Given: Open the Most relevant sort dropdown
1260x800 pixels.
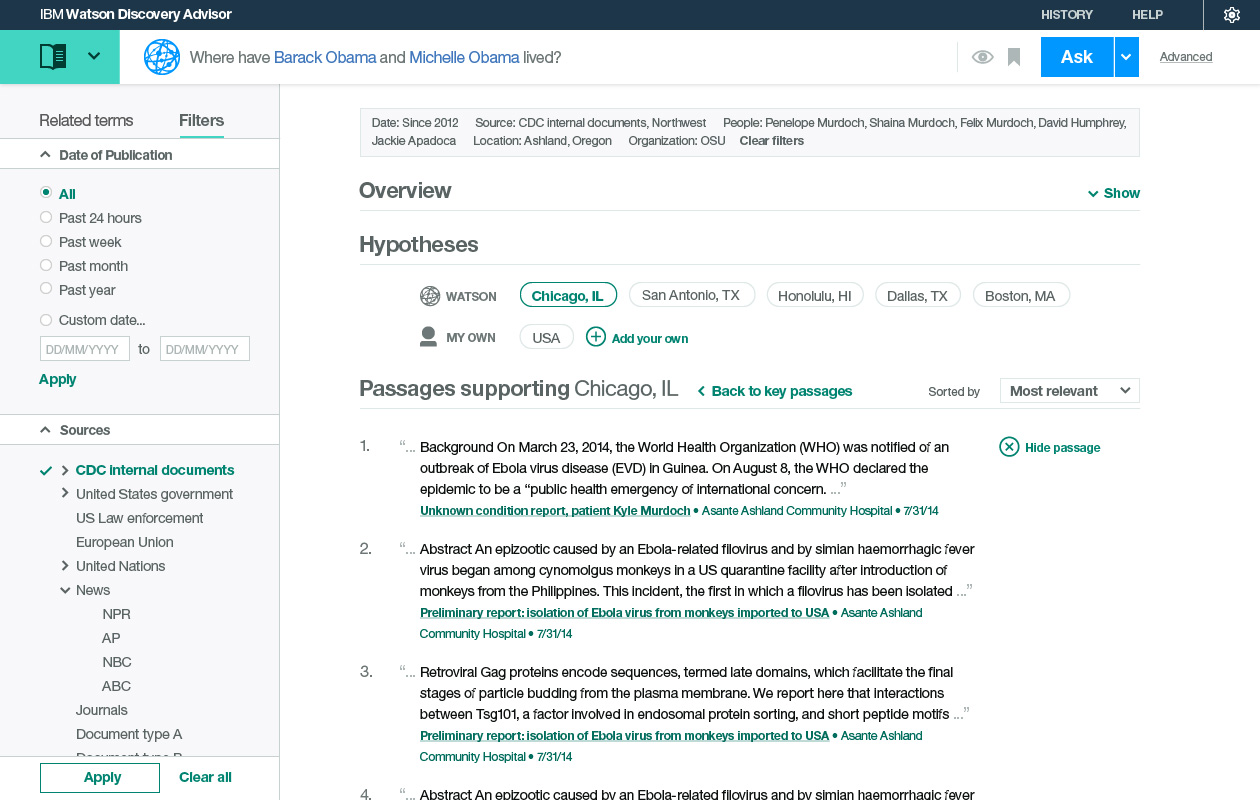Looking at the screenshot, I should click(1069, 391).
